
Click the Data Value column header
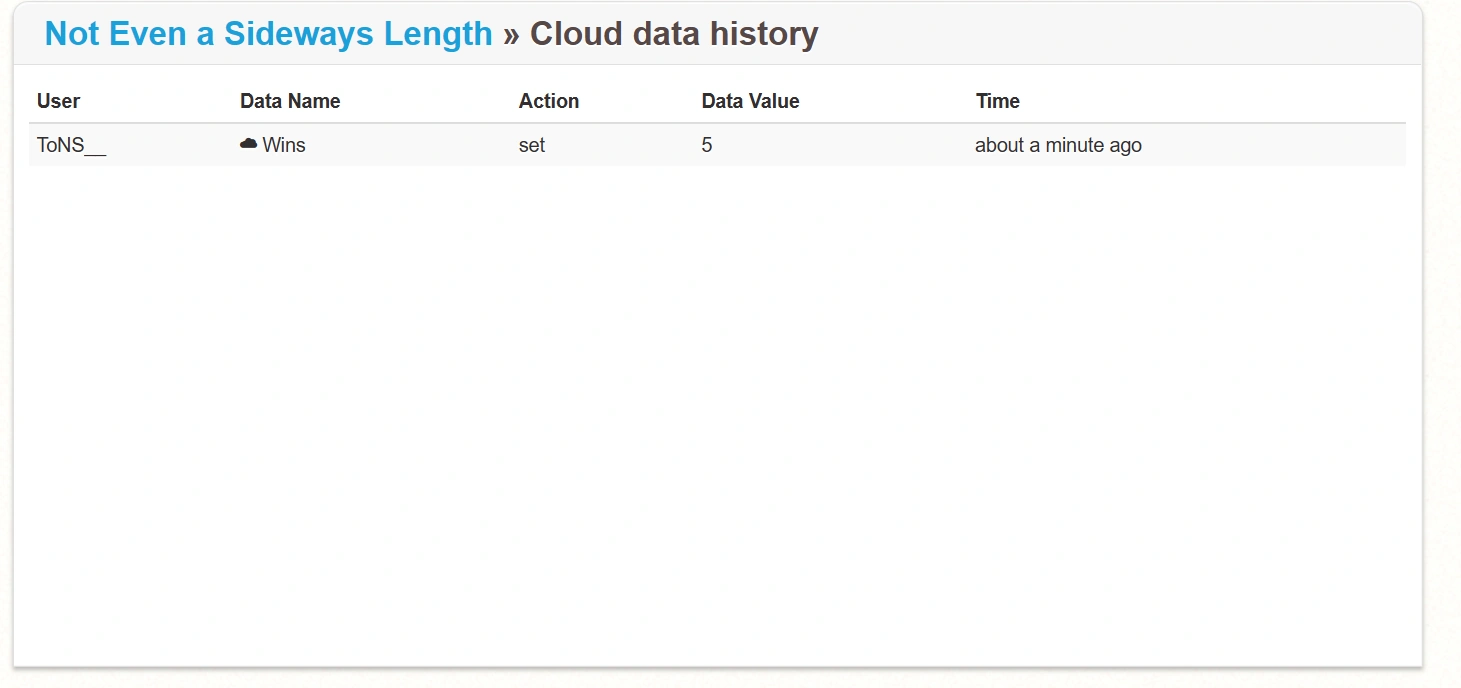[x=750, y=101]
